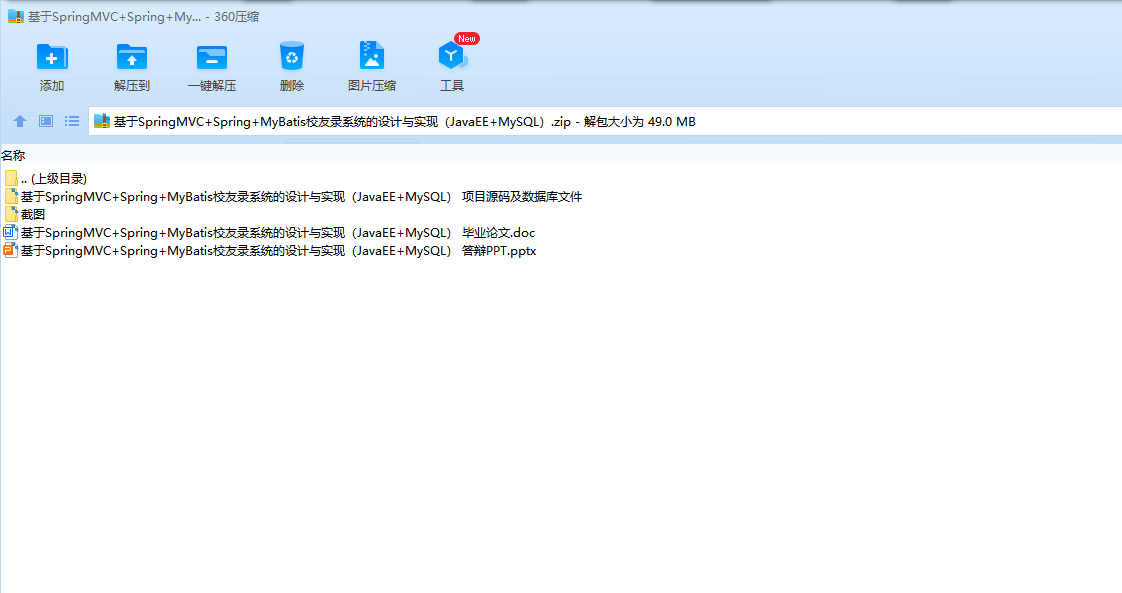Click the 名称 column header
Viewport: 1122px width, 593px height.
[x=13, y=155]
